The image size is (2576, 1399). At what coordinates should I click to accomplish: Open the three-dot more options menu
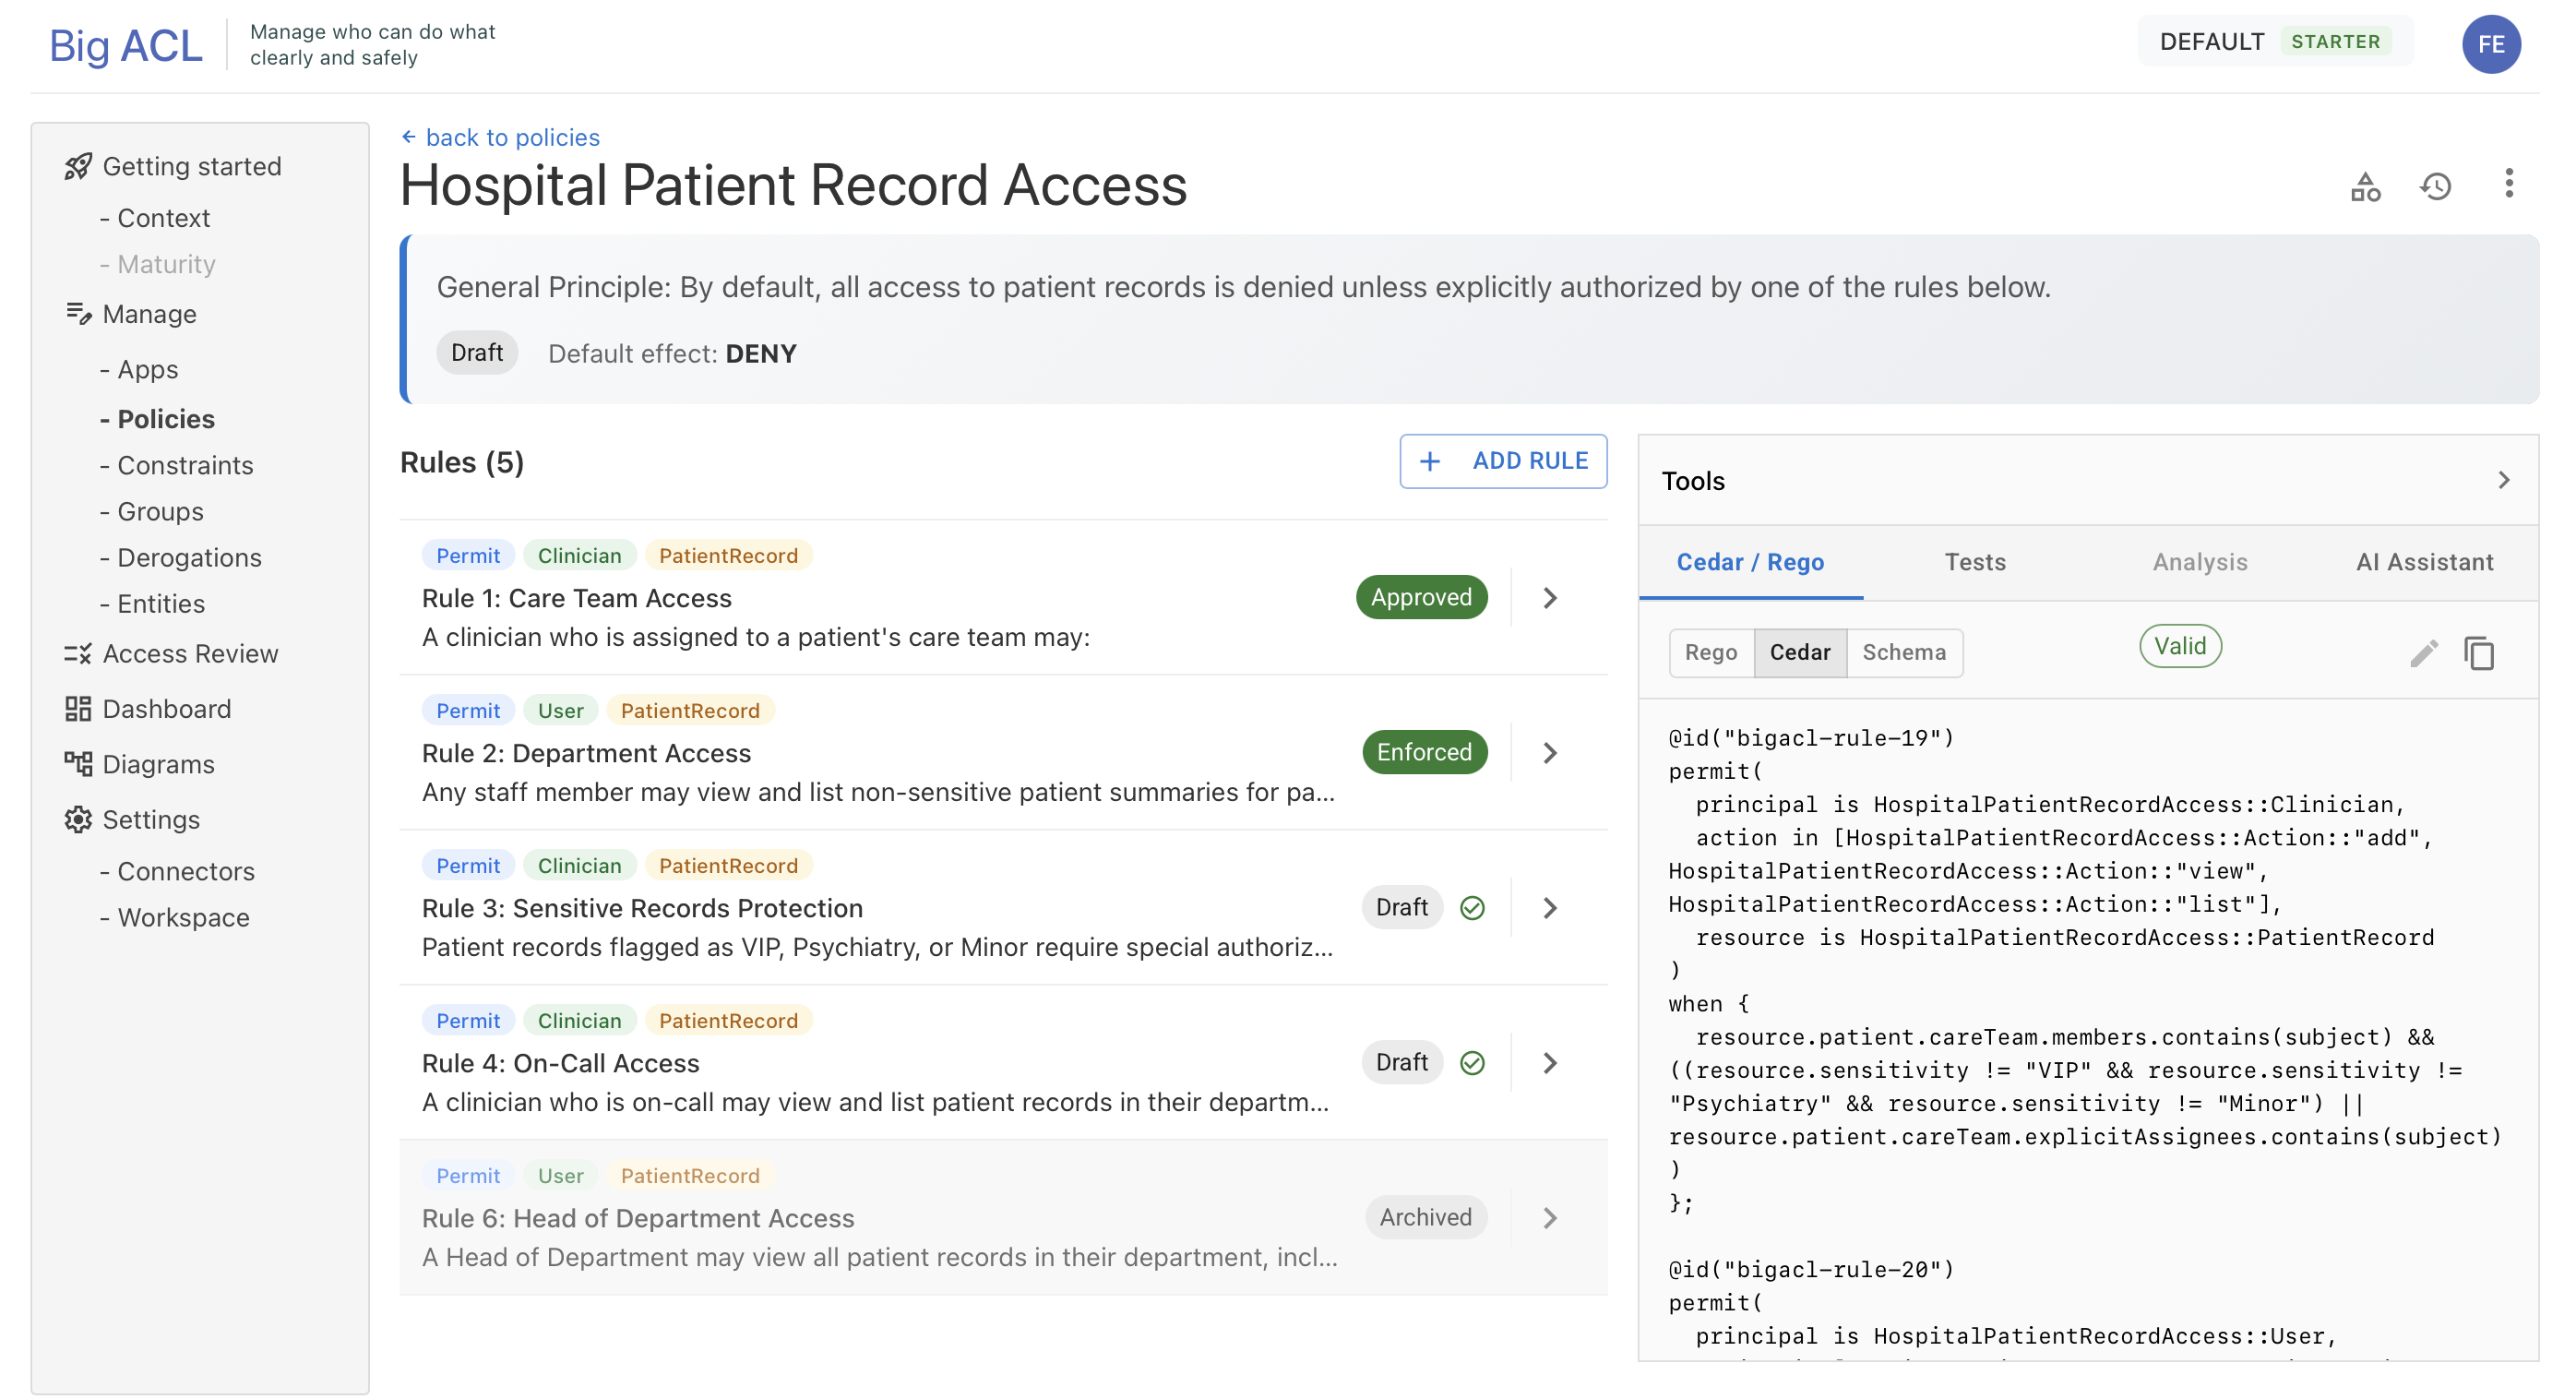click(2508, 184)
